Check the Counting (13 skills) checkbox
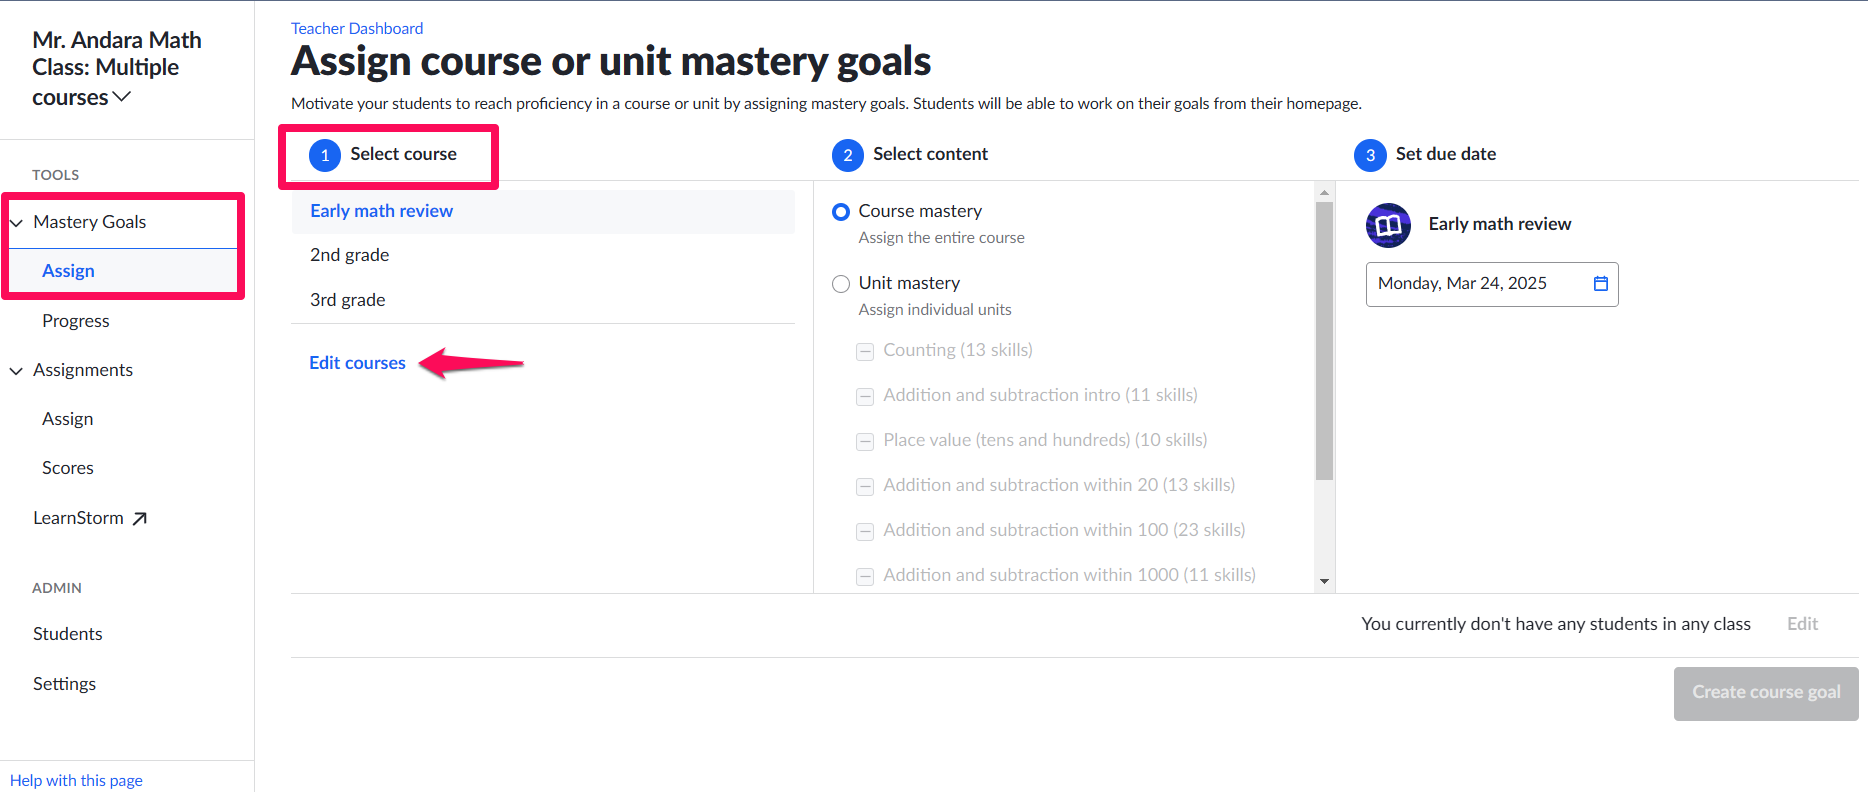Screen dimensions: 1868x792 [865, 352]
